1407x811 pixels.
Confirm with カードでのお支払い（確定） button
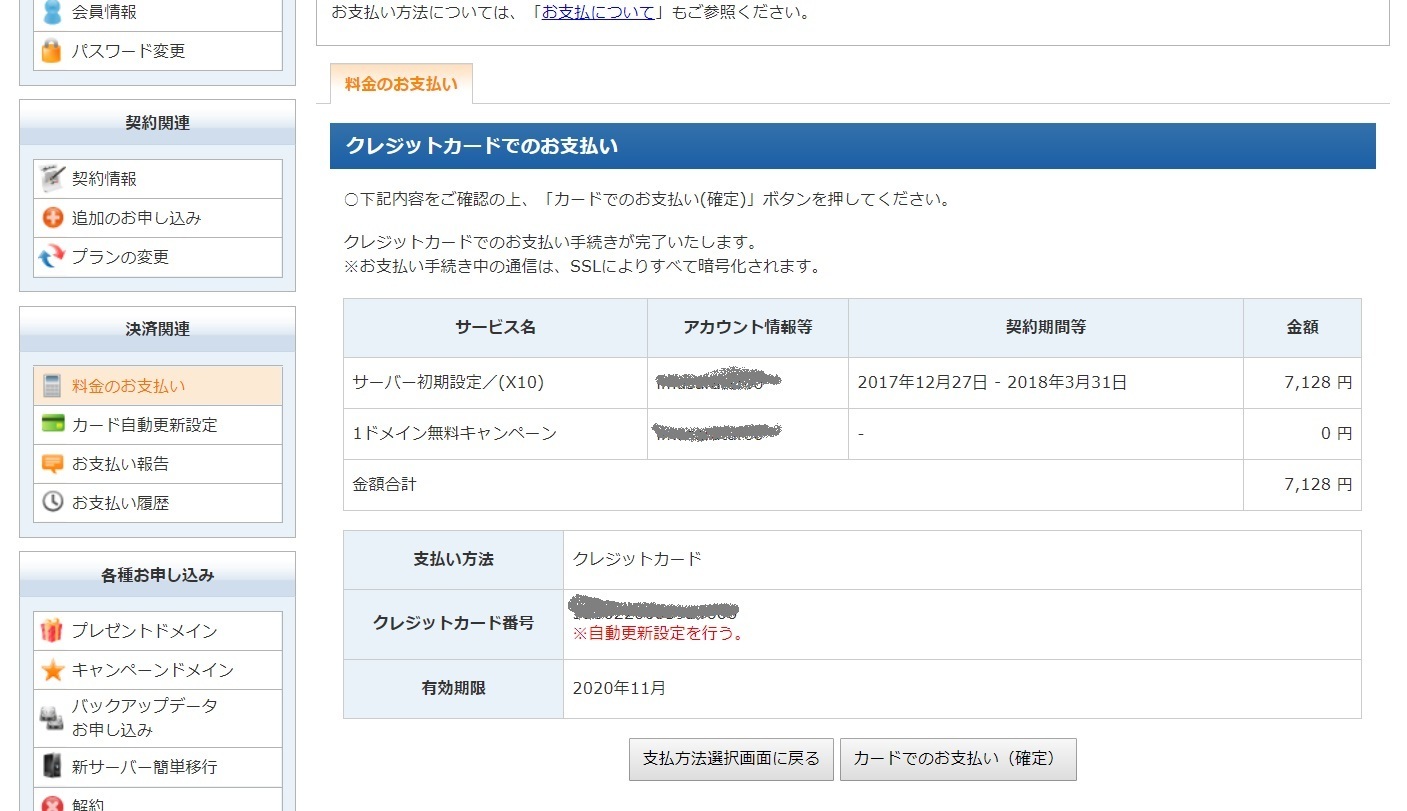tap(958, 758)
